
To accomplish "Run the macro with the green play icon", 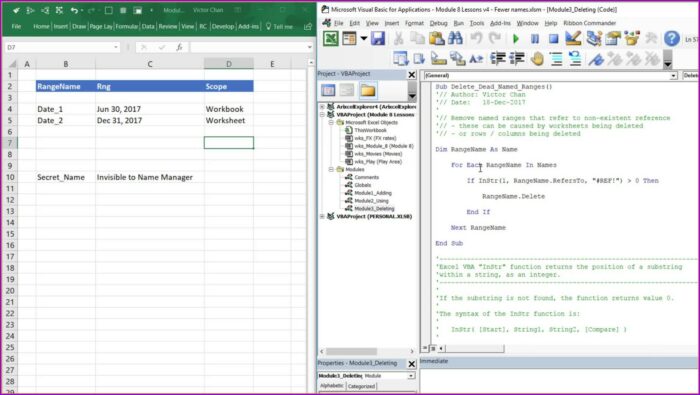I will click(516, 39).
